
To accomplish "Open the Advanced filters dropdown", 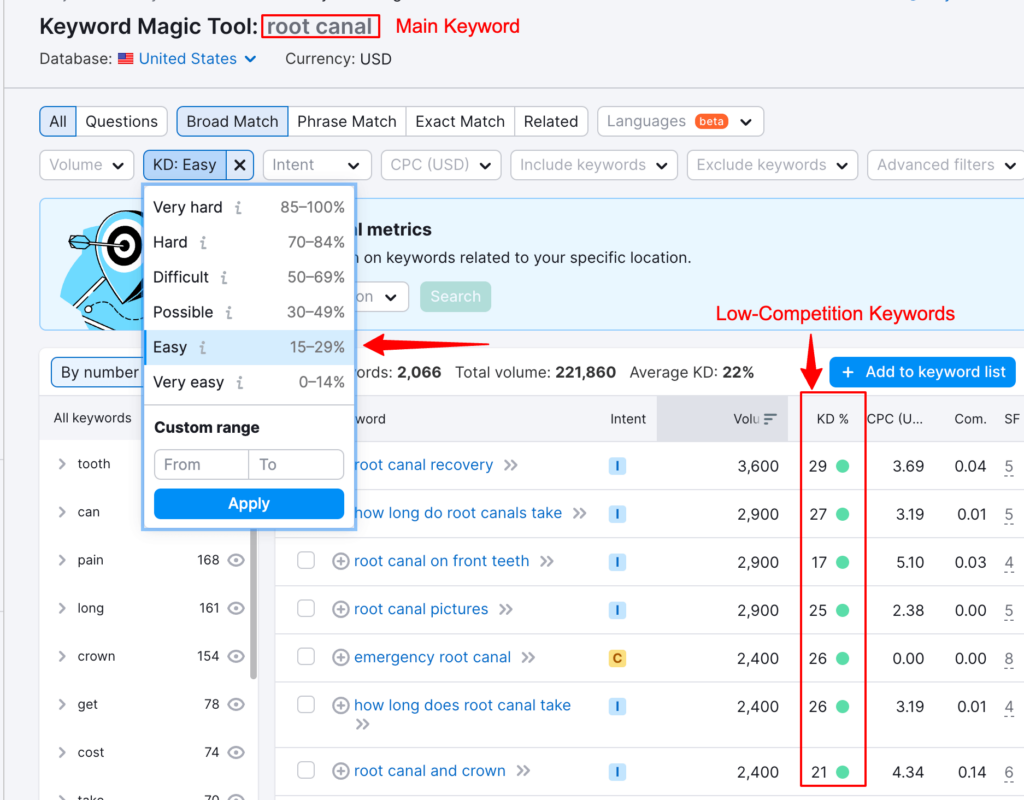I will [x=946, y=165].
